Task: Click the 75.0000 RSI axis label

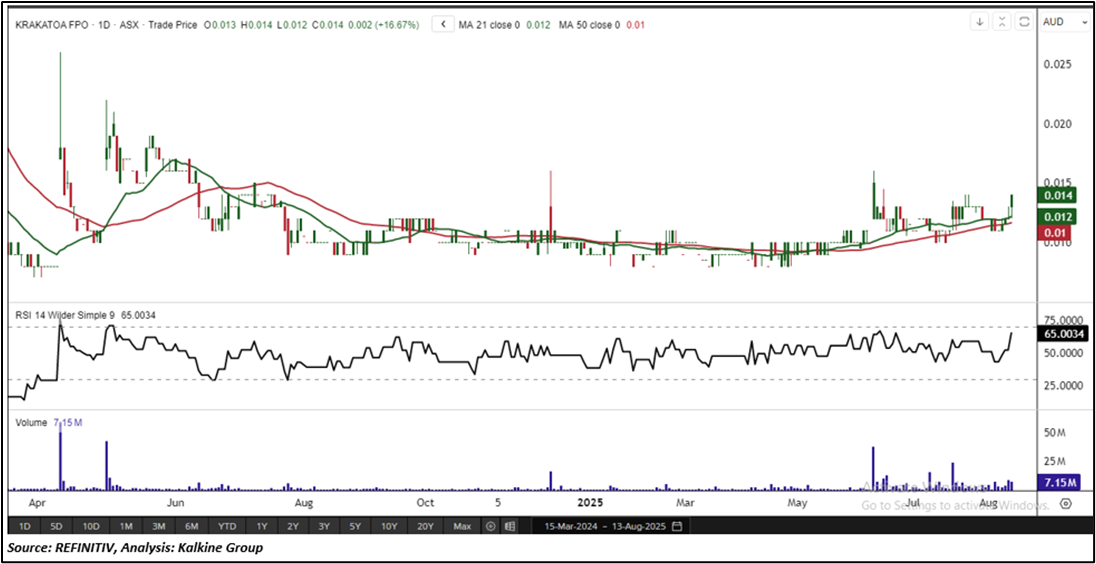Action: tap(1065, 321)
